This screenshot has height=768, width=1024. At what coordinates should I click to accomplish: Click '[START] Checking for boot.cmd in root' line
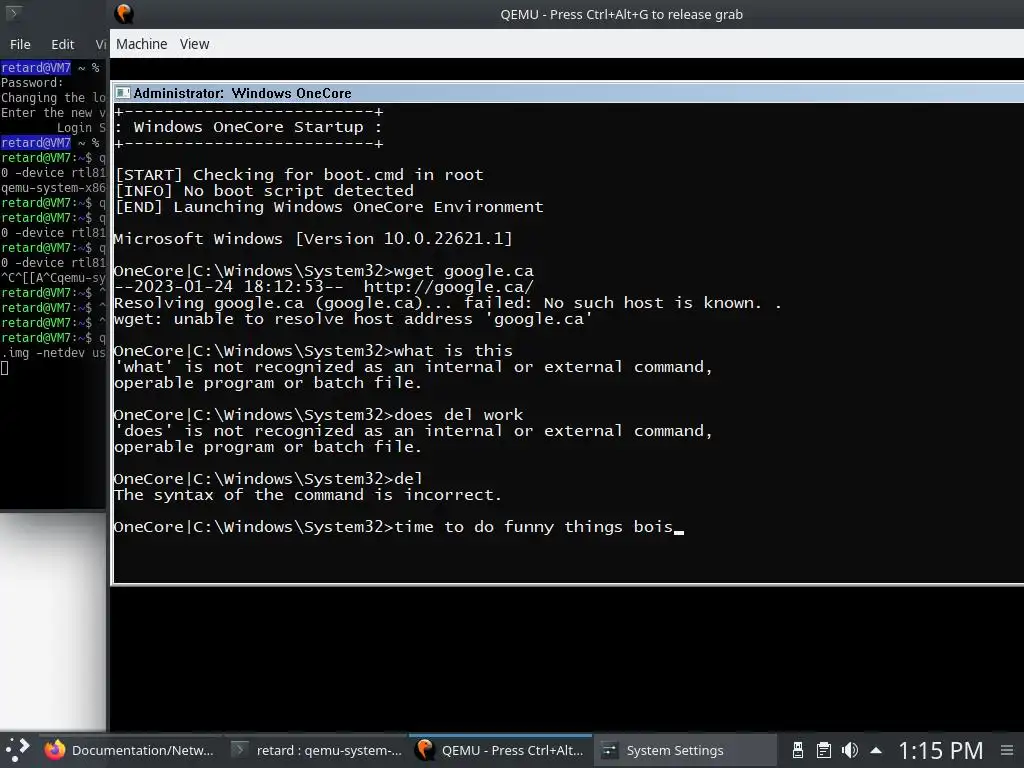pyautogui.click(x=300, y=175)
